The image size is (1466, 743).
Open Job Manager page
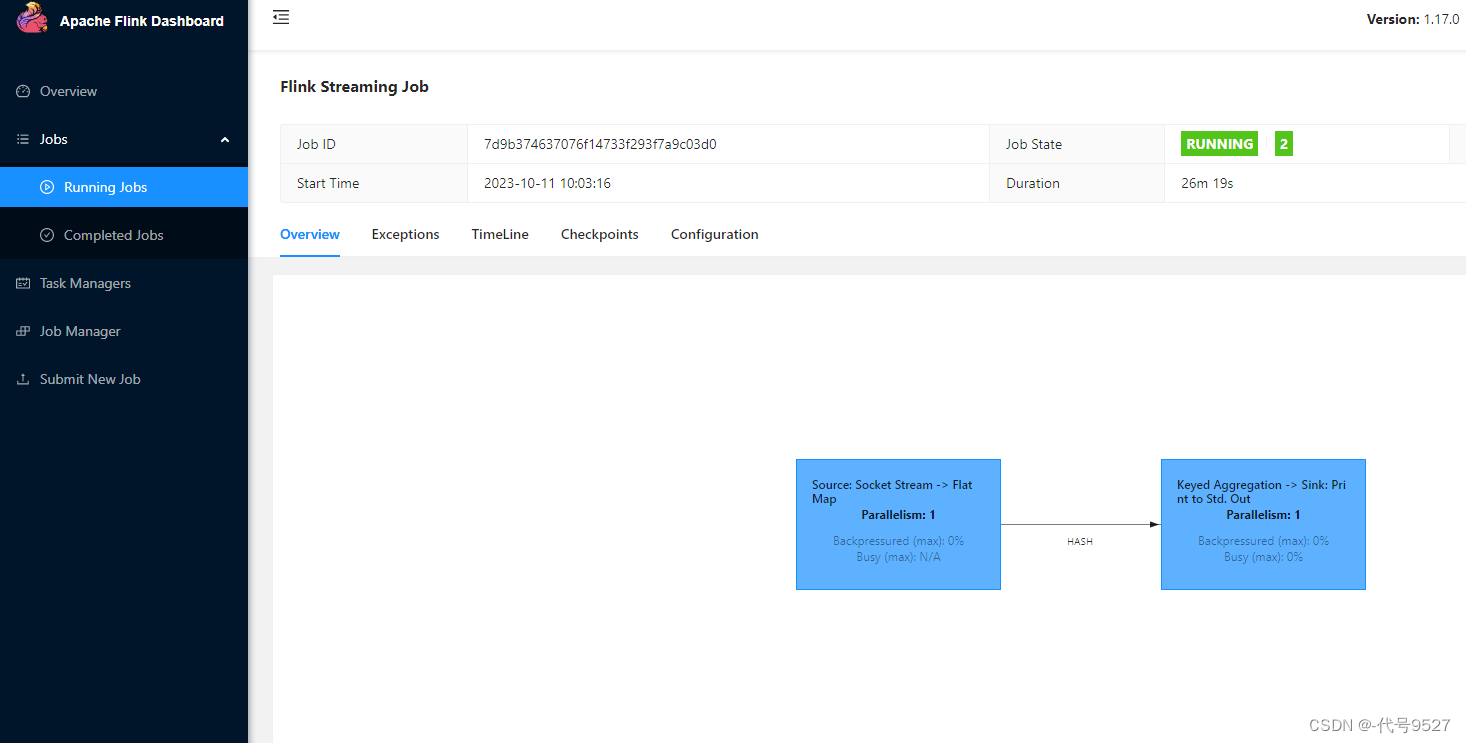coord(124,331)
